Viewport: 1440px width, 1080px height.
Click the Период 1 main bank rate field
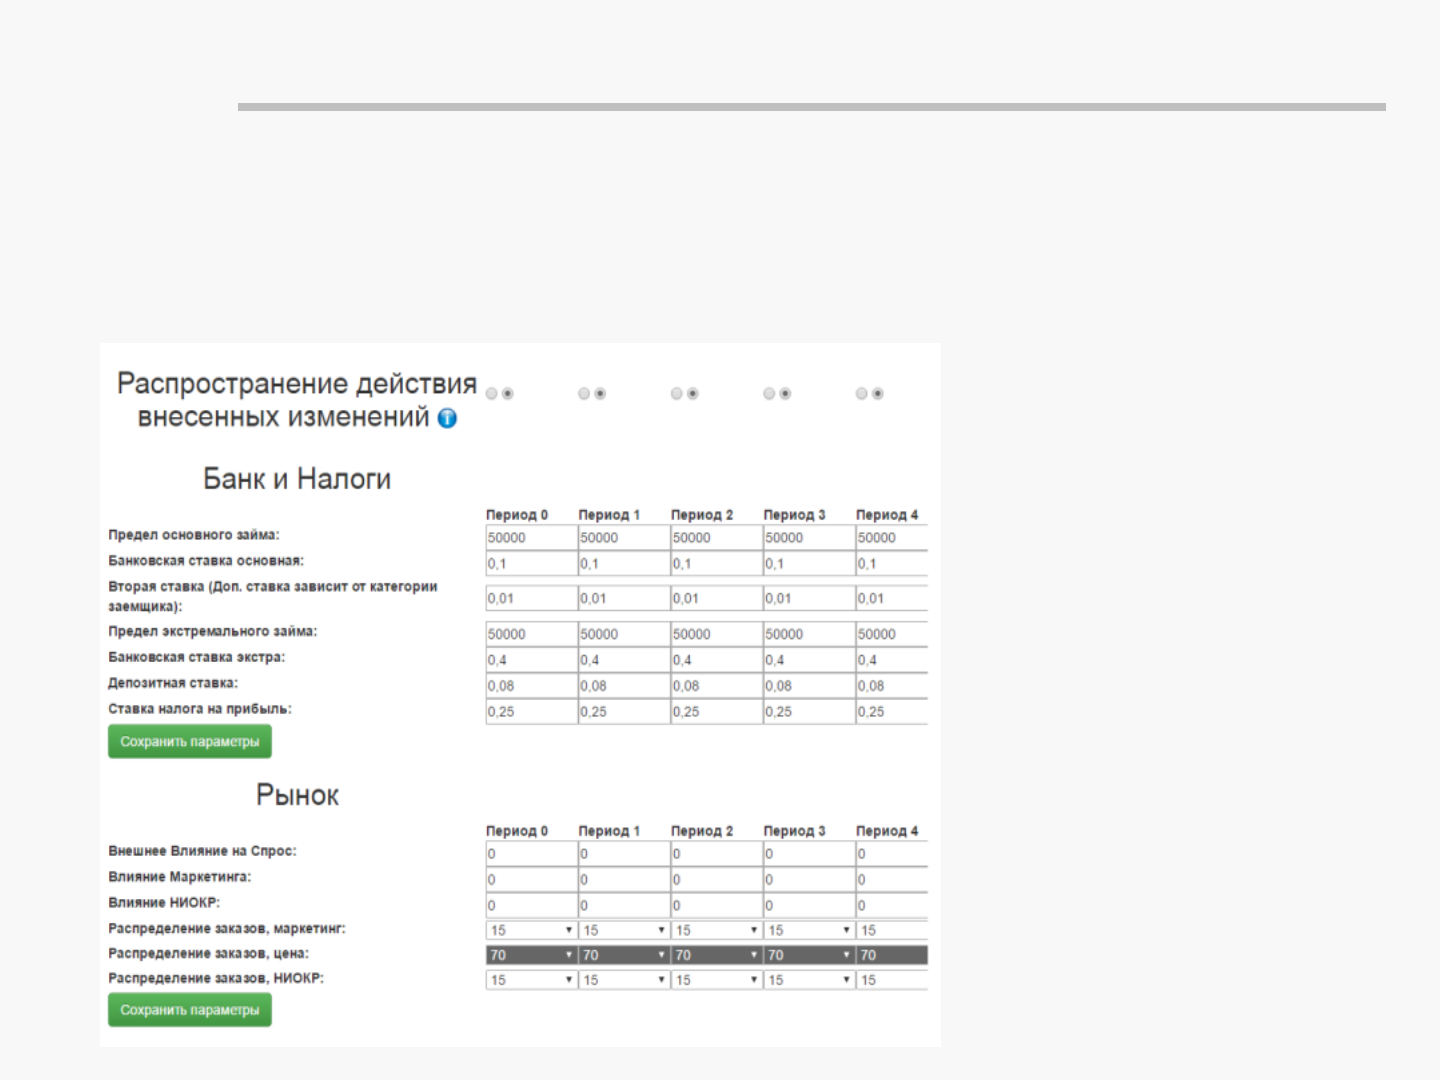(x=623, y=564)
